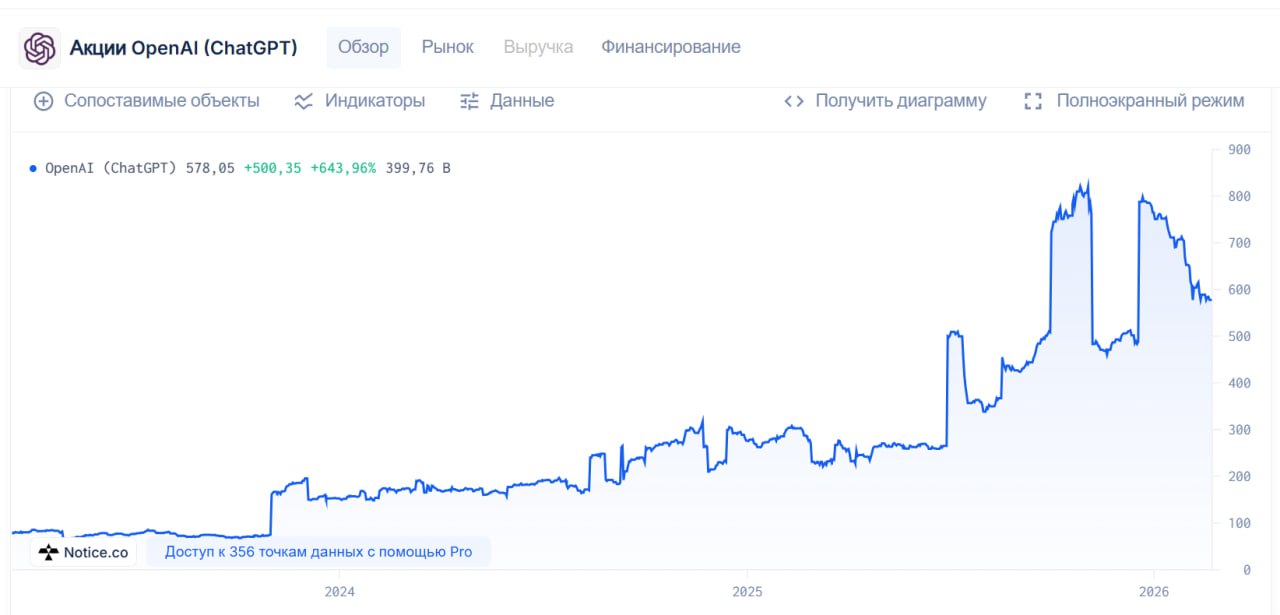Toggle the OpenAI (ChatGPT) series legend name
The height and width of the screenshot is (615, 1280).
[x=111, y=168]
